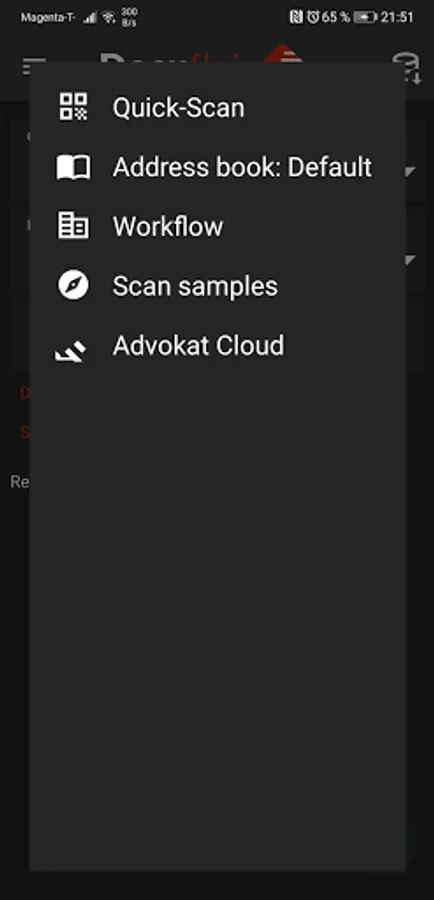Tap the Wi-Fi status icon
The width and height of the screenshot is (434, 900).
(x=108, y=18)
